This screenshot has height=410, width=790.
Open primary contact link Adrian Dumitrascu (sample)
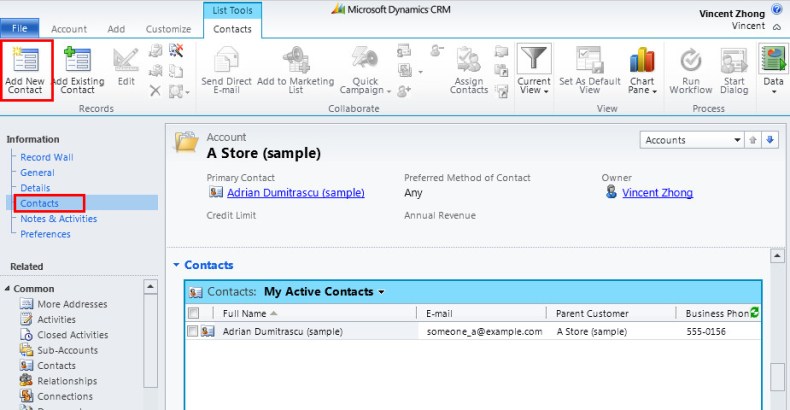point(296,192)
